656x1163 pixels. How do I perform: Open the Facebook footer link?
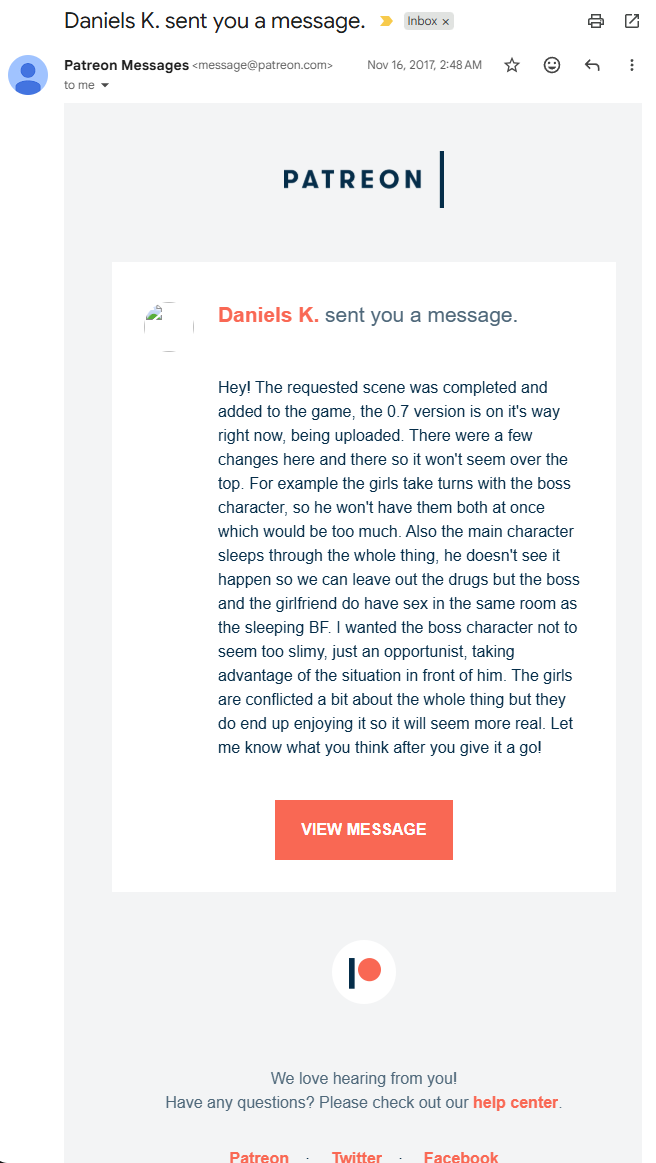[461, 1157]
